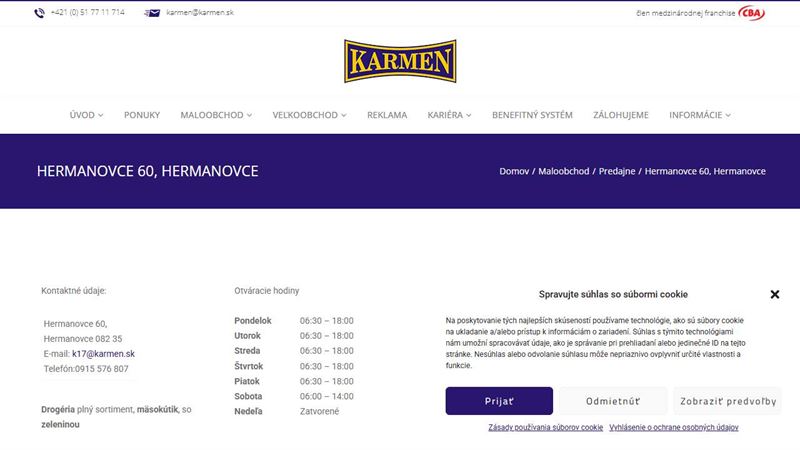Image resolution: width=800 pixels, height=450 pixels.
Task: Click the Telefón 0915 576 807 text
Action: click(x=86, y=369)
